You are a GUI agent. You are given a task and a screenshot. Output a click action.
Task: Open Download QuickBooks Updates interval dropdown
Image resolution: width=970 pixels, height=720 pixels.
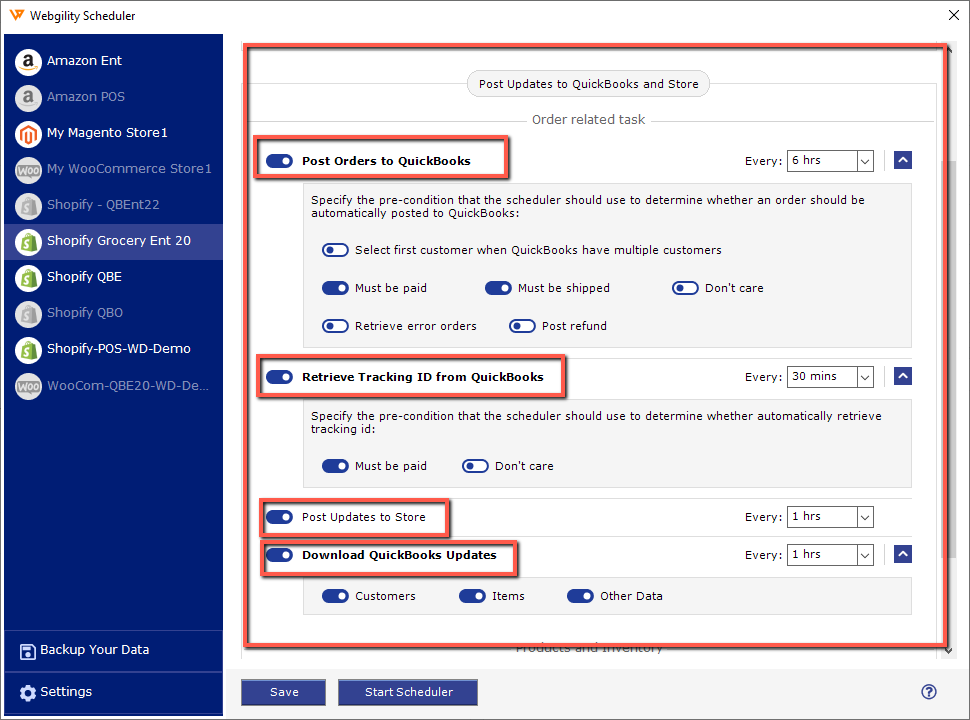pyautogui.click(x=830, y=555)
